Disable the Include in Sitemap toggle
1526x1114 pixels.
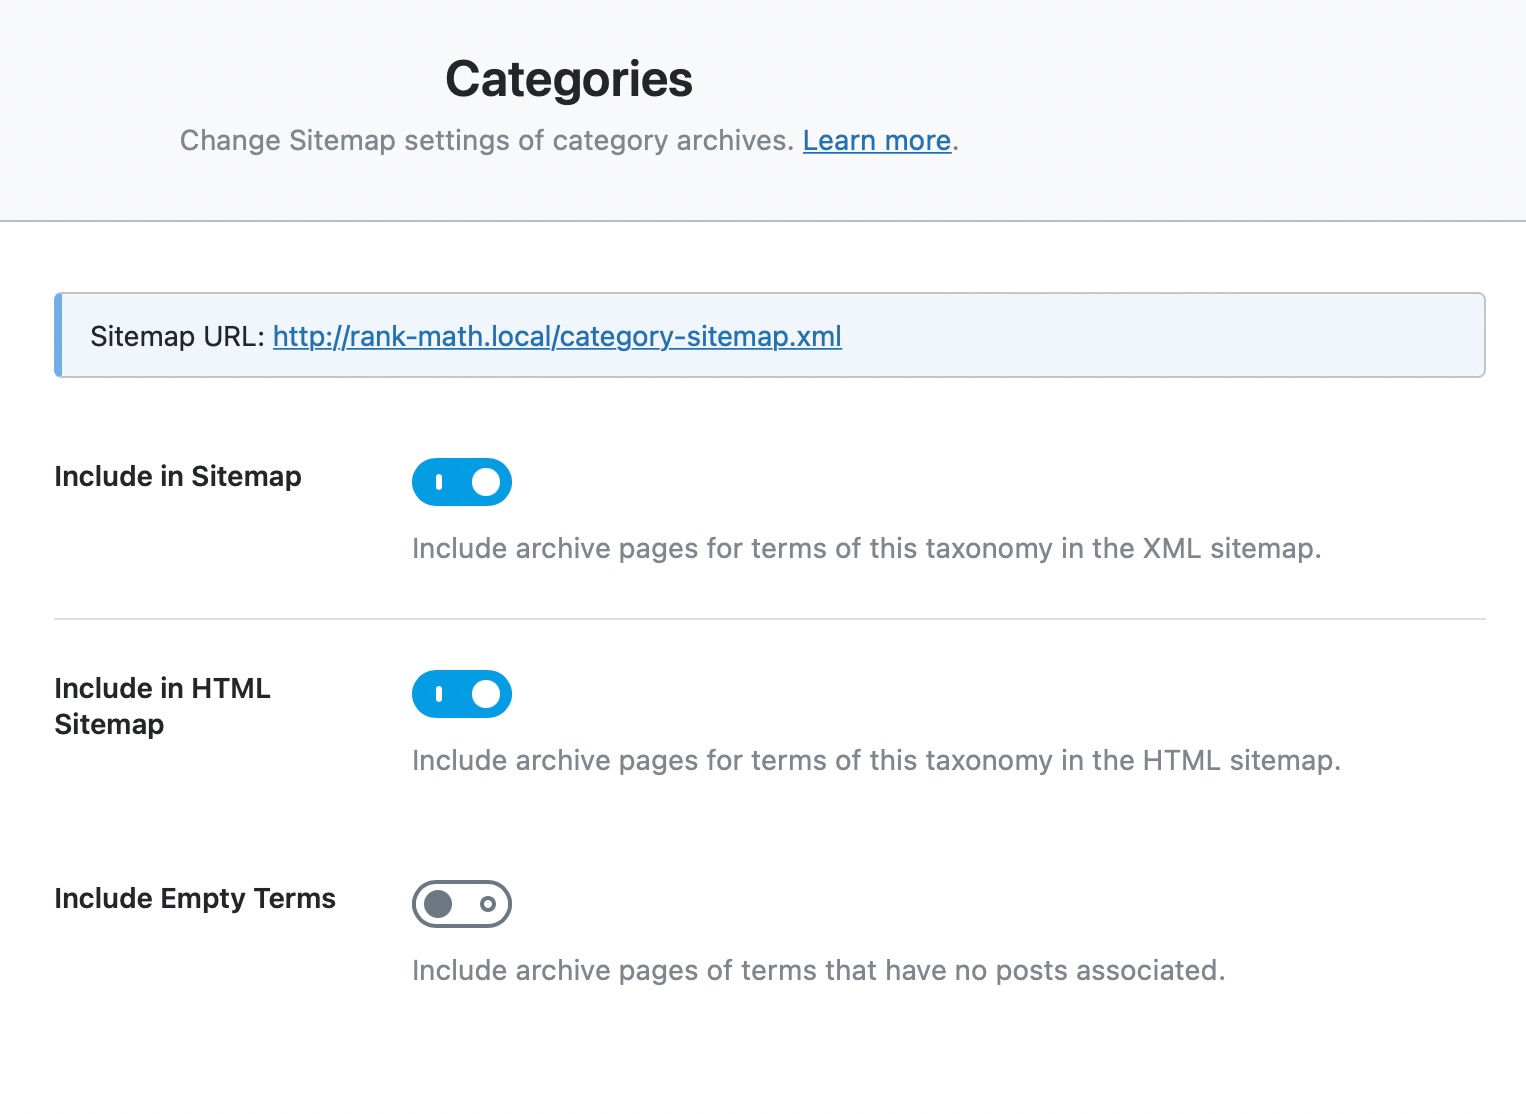click(x=462, y=482)
